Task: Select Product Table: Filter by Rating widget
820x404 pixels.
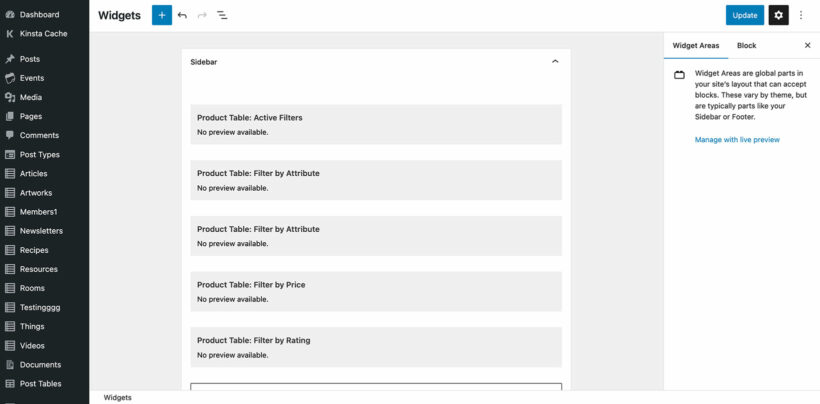Action: coord(376,347)
